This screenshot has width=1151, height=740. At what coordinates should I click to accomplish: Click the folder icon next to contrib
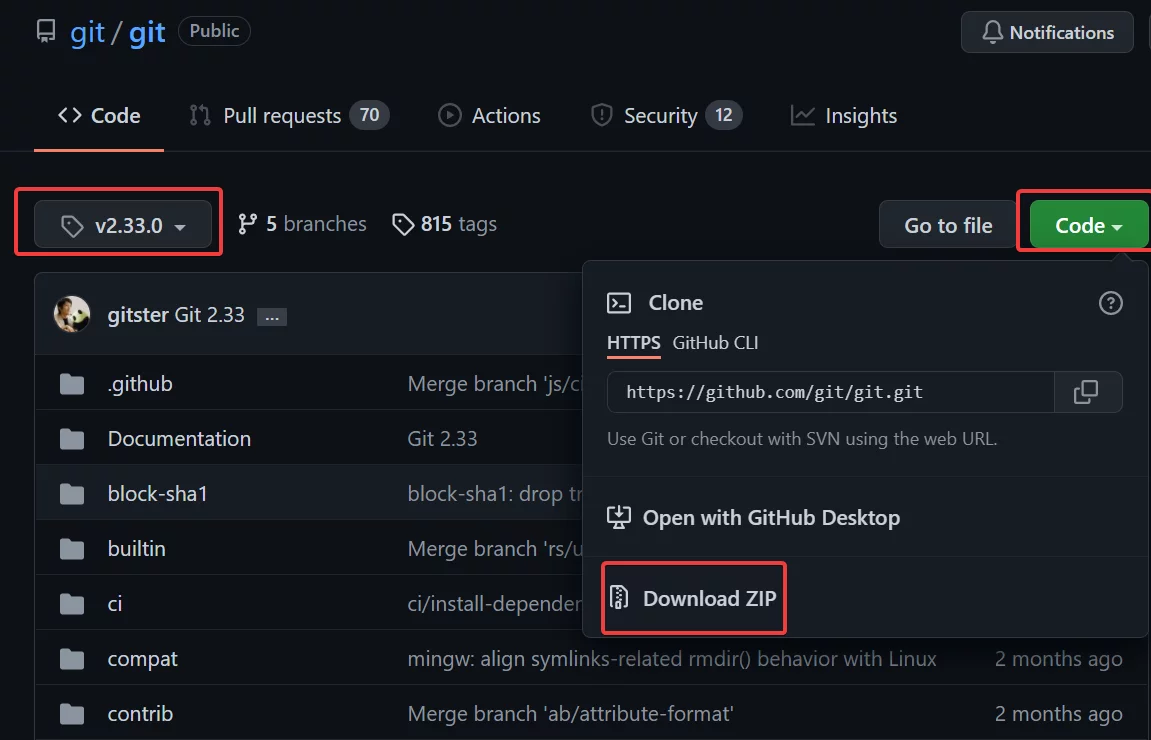point(72,714)
